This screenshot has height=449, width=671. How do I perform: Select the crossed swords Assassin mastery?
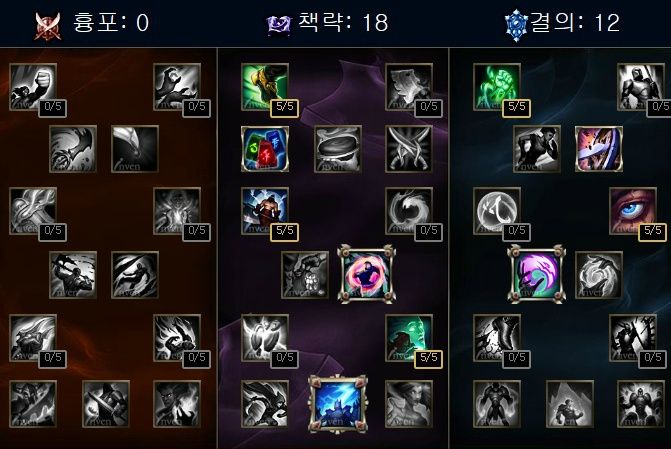pos(409,149)
